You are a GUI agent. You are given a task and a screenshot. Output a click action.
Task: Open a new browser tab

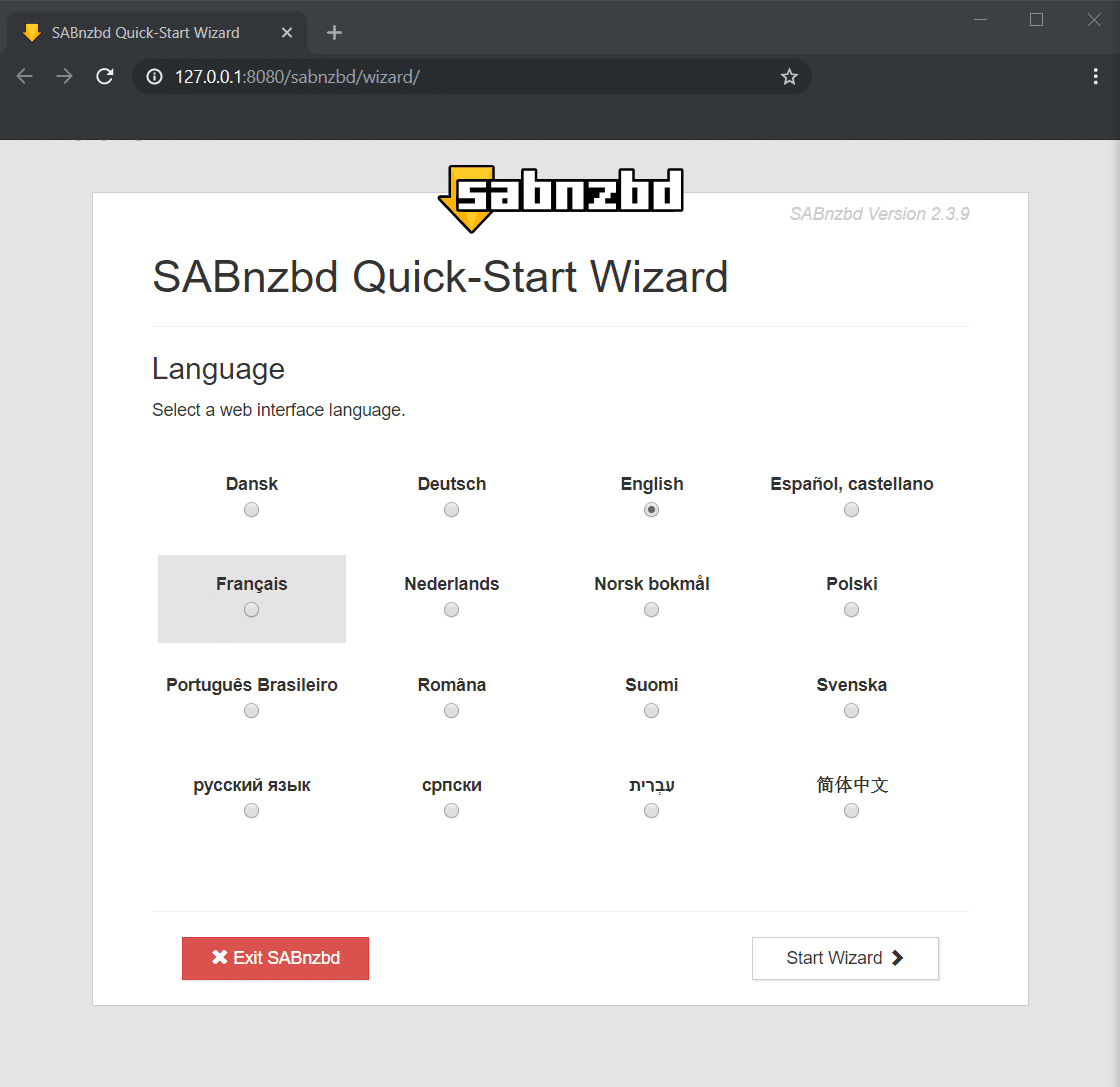[333, 31]
